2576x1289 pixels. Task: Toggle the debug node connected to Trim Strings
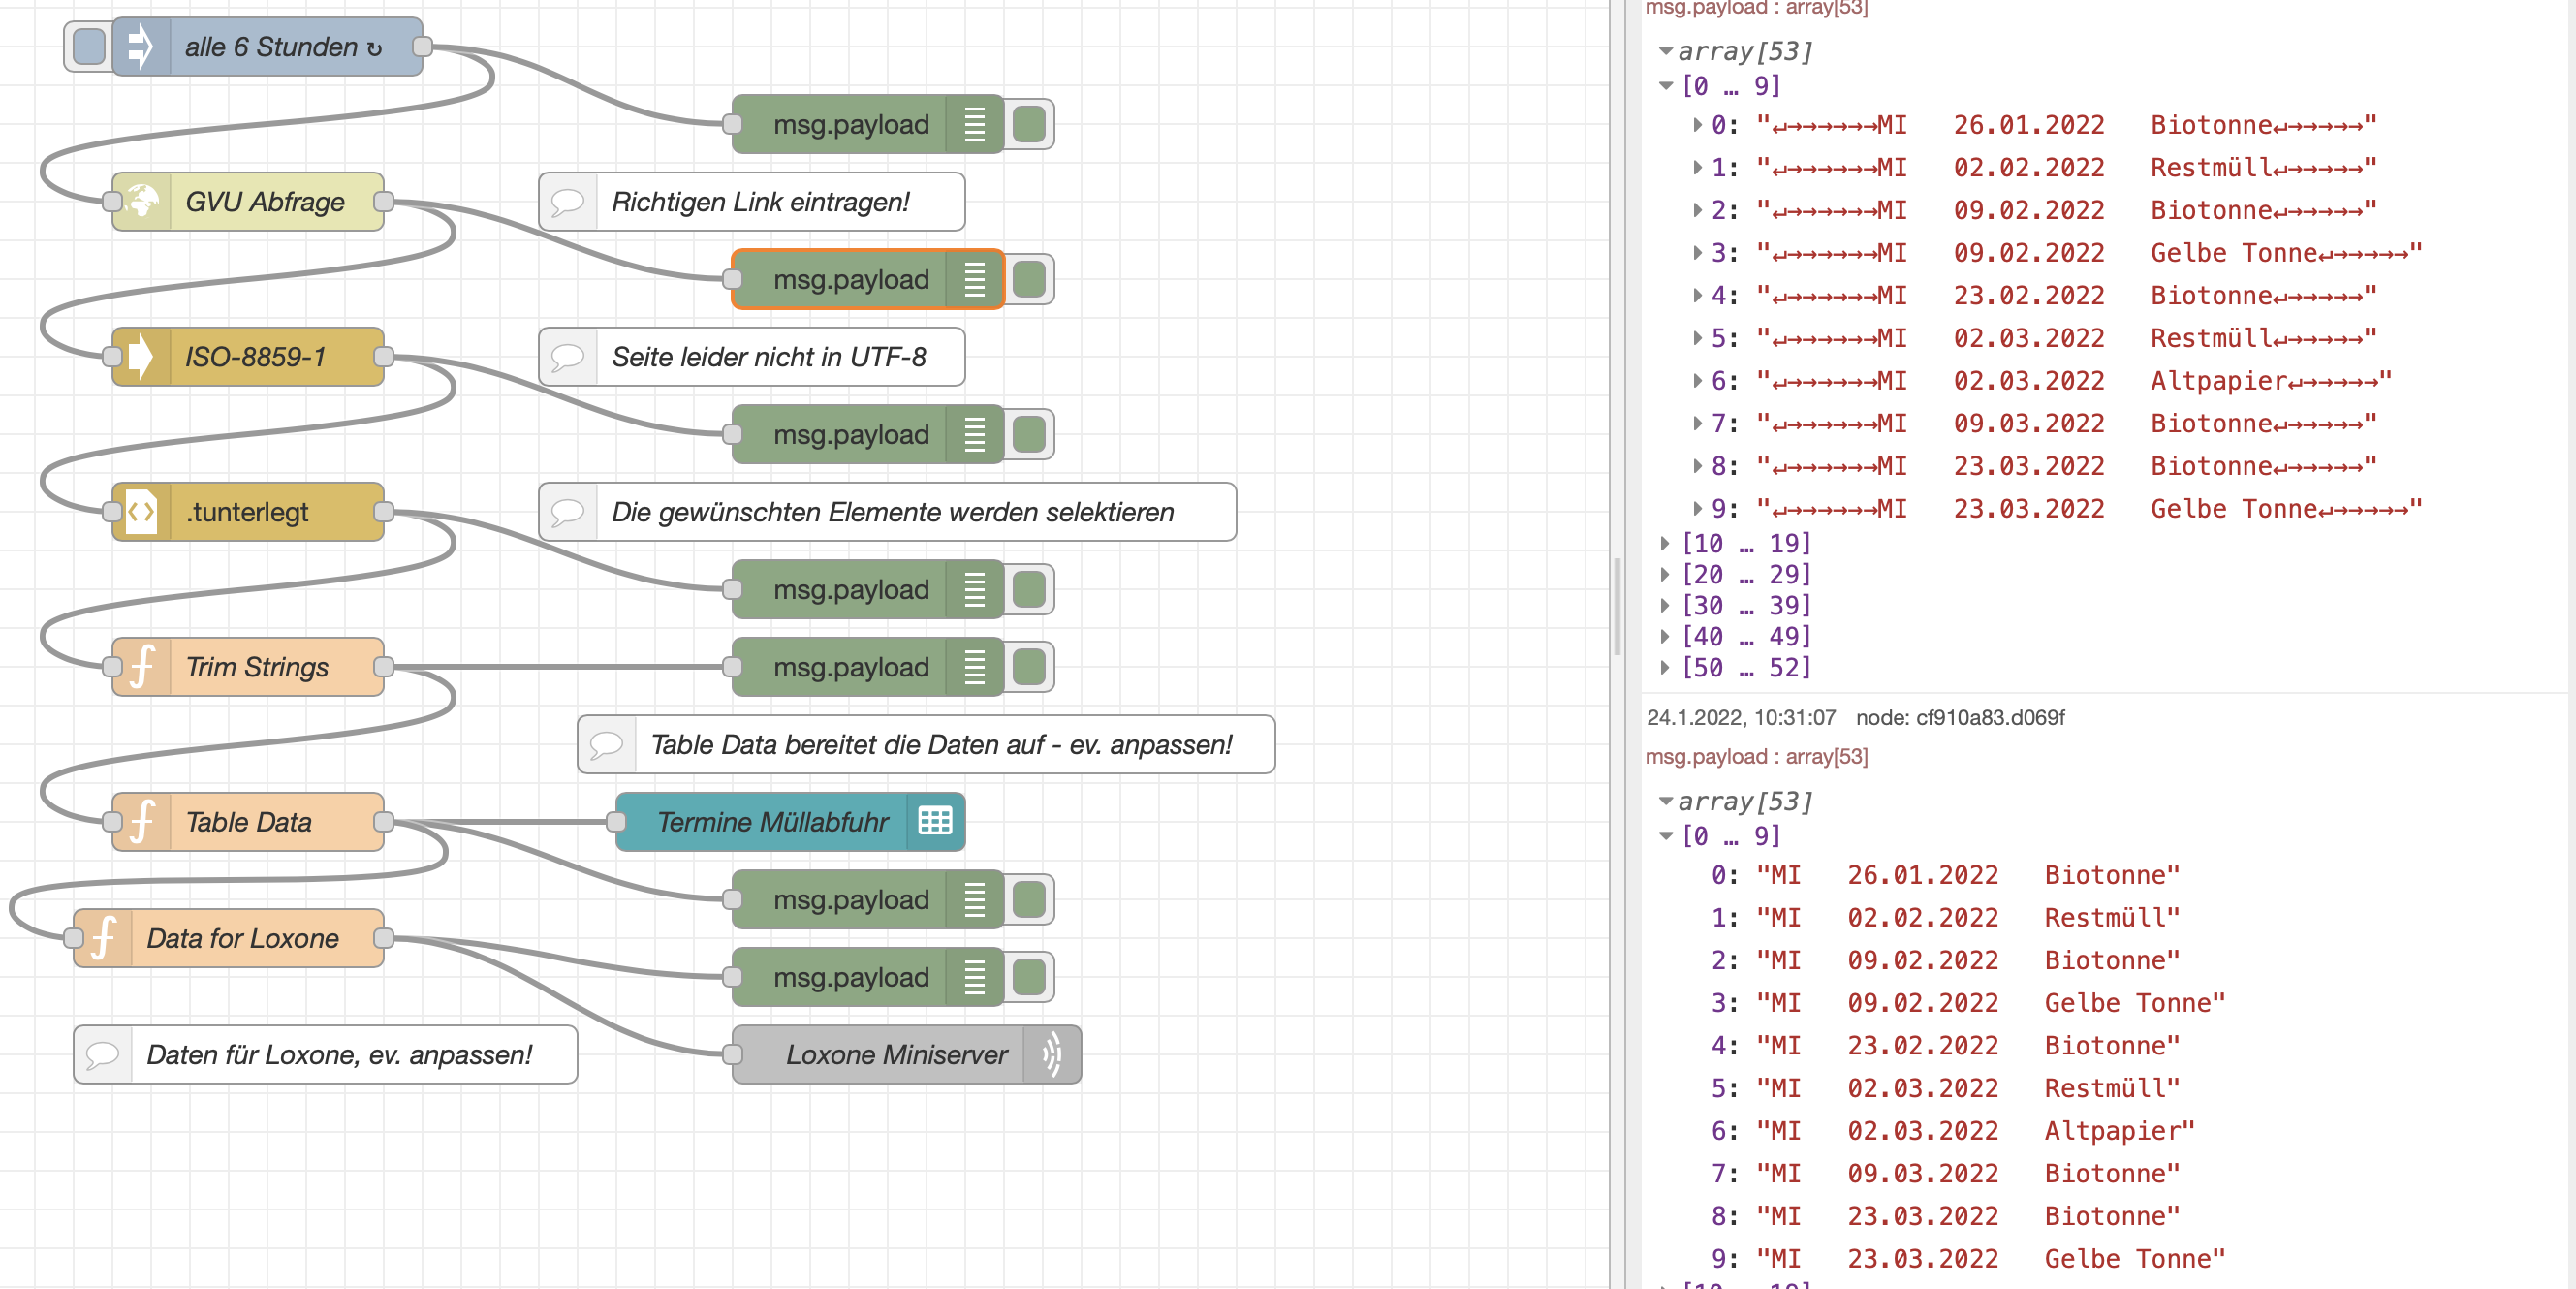click(1029, 667)
